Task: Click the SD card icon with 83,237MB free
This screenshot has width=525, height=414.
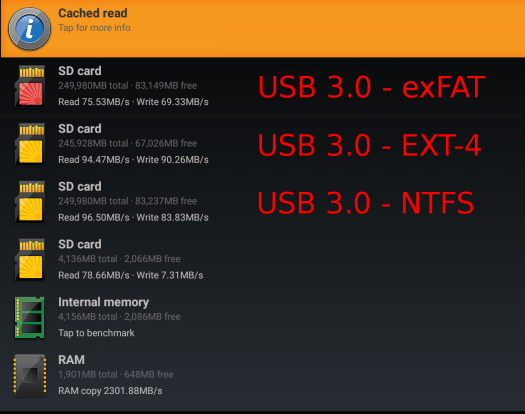Action: tap(30, 202)
